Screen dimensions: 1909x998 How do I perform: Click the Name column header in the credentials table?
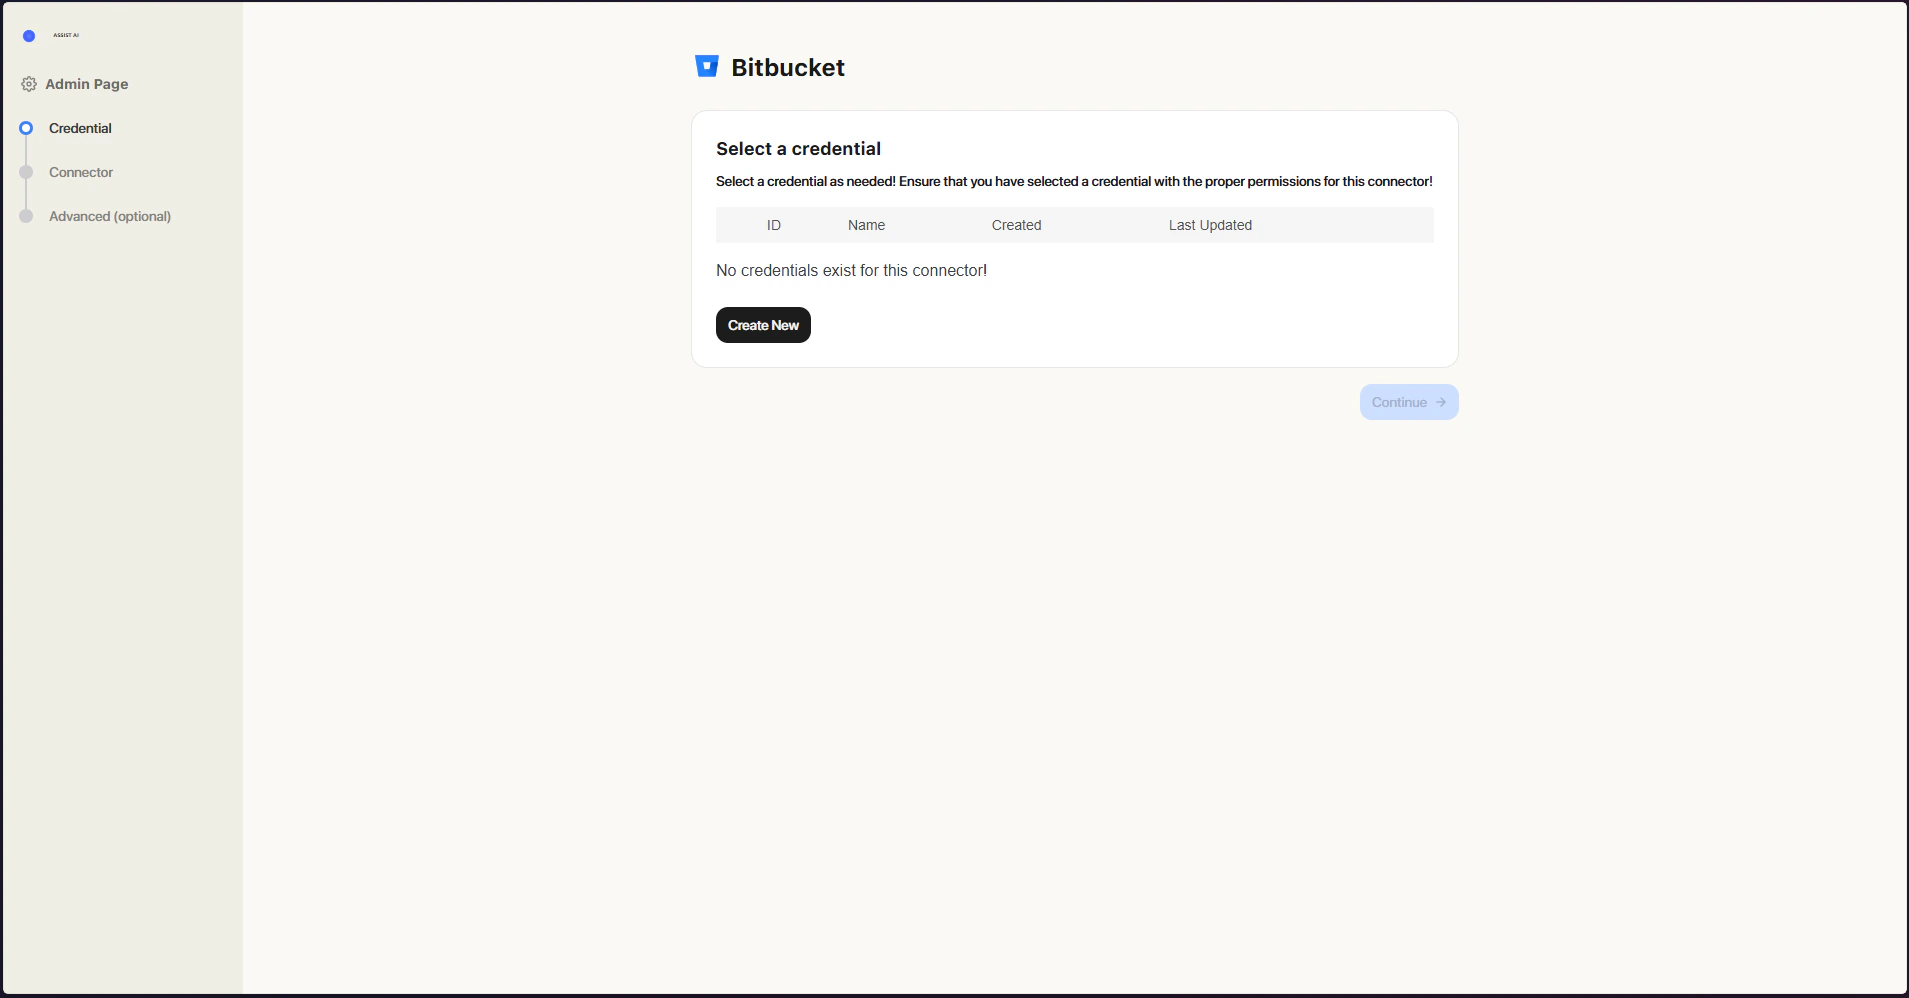[866, 225]
